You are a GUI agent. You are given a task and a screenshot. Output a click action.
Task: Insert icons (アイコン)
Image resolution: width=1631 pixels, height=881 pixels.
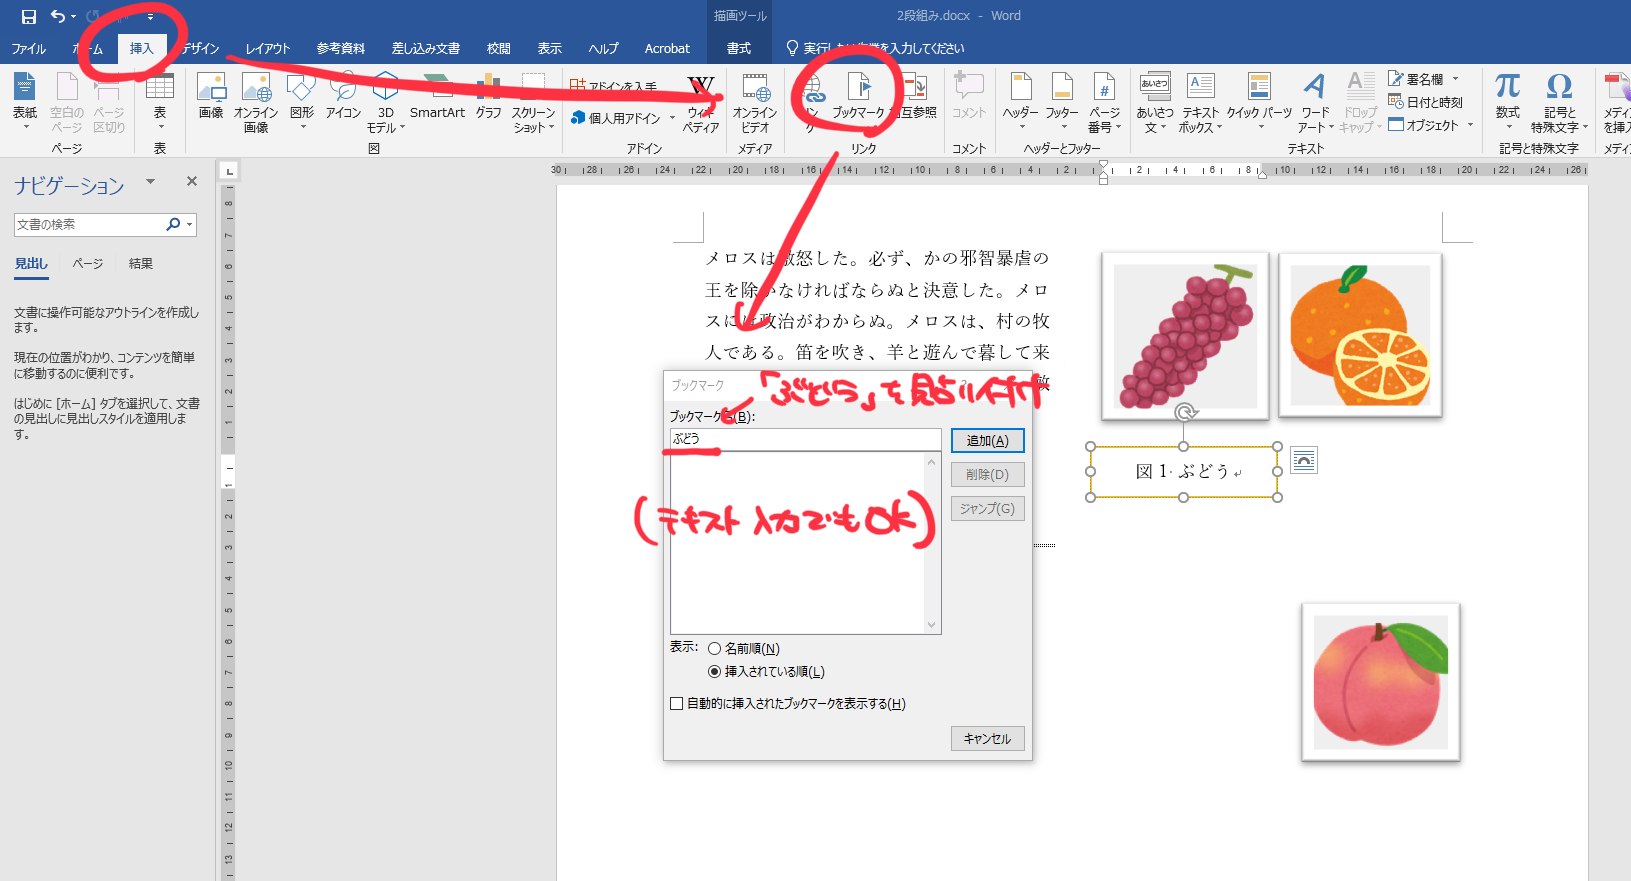point(343,97)
